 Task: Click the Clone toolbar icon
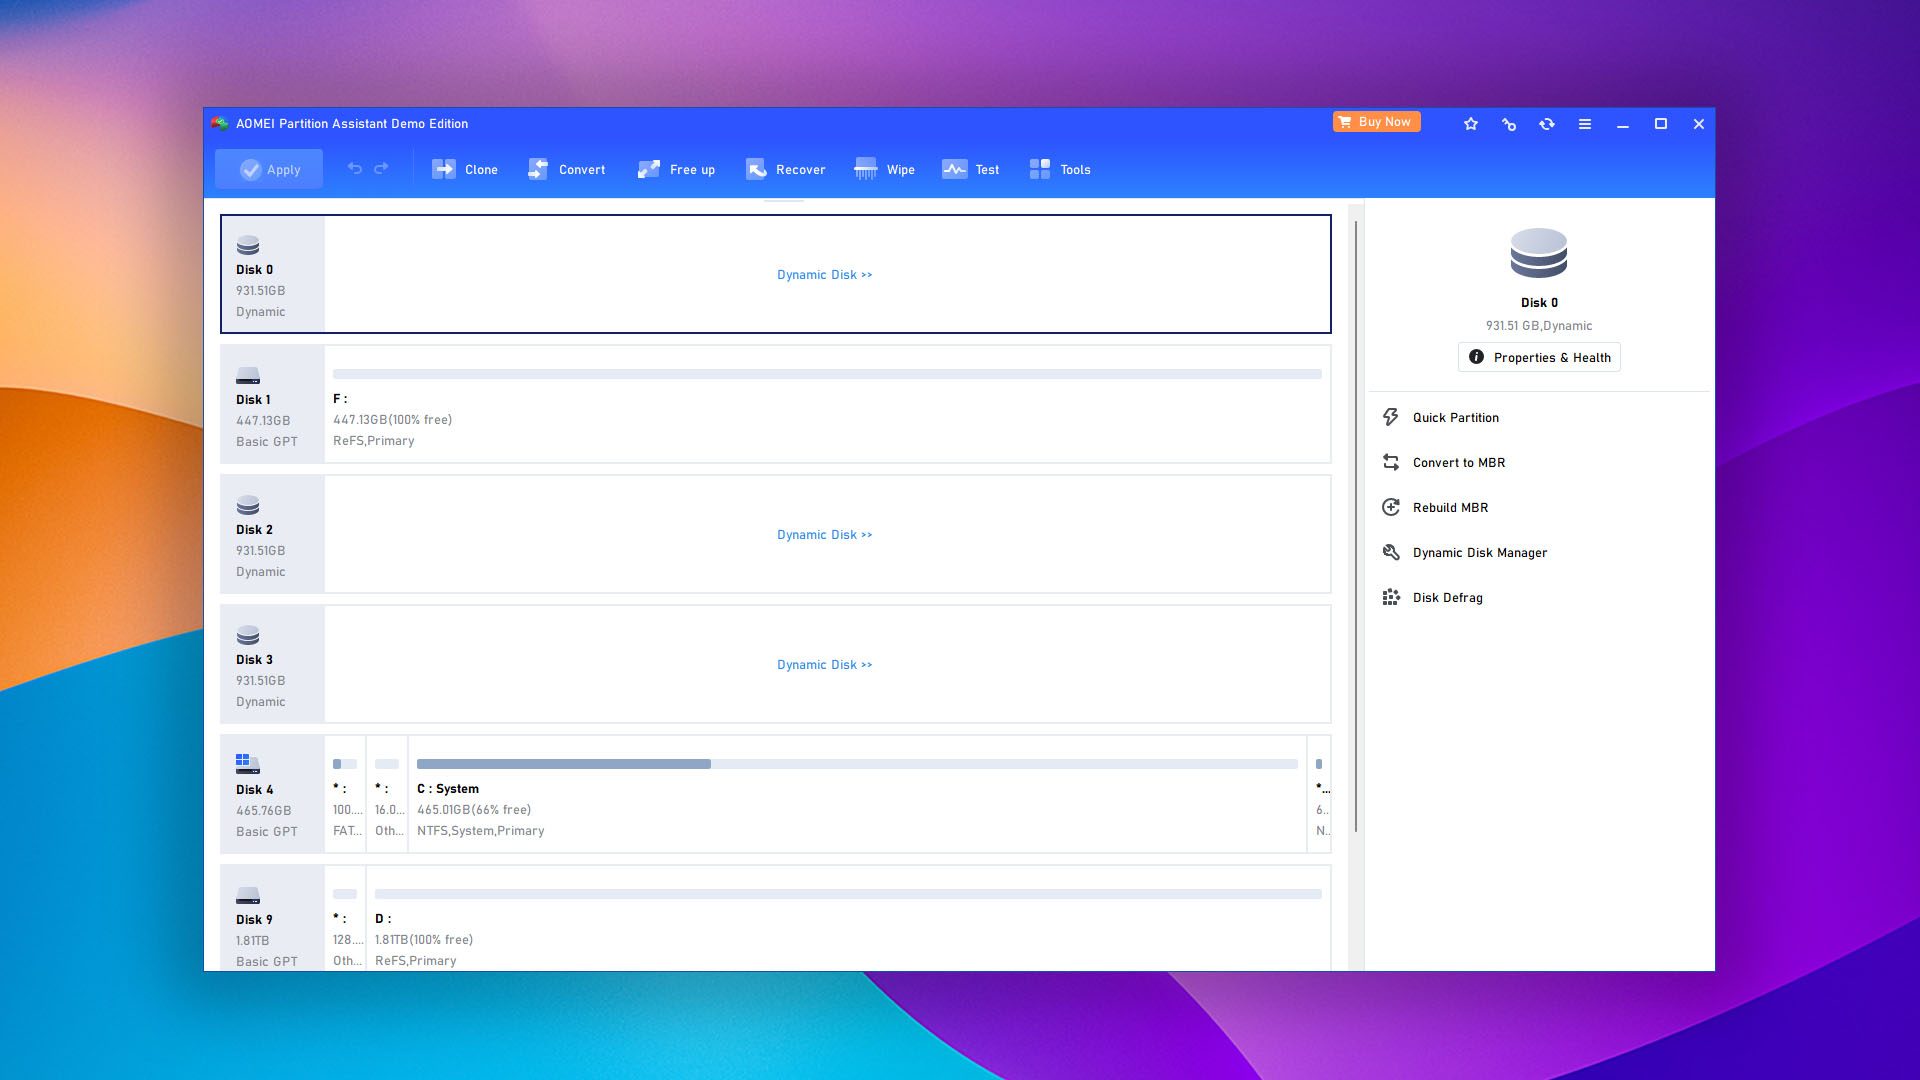443,169
